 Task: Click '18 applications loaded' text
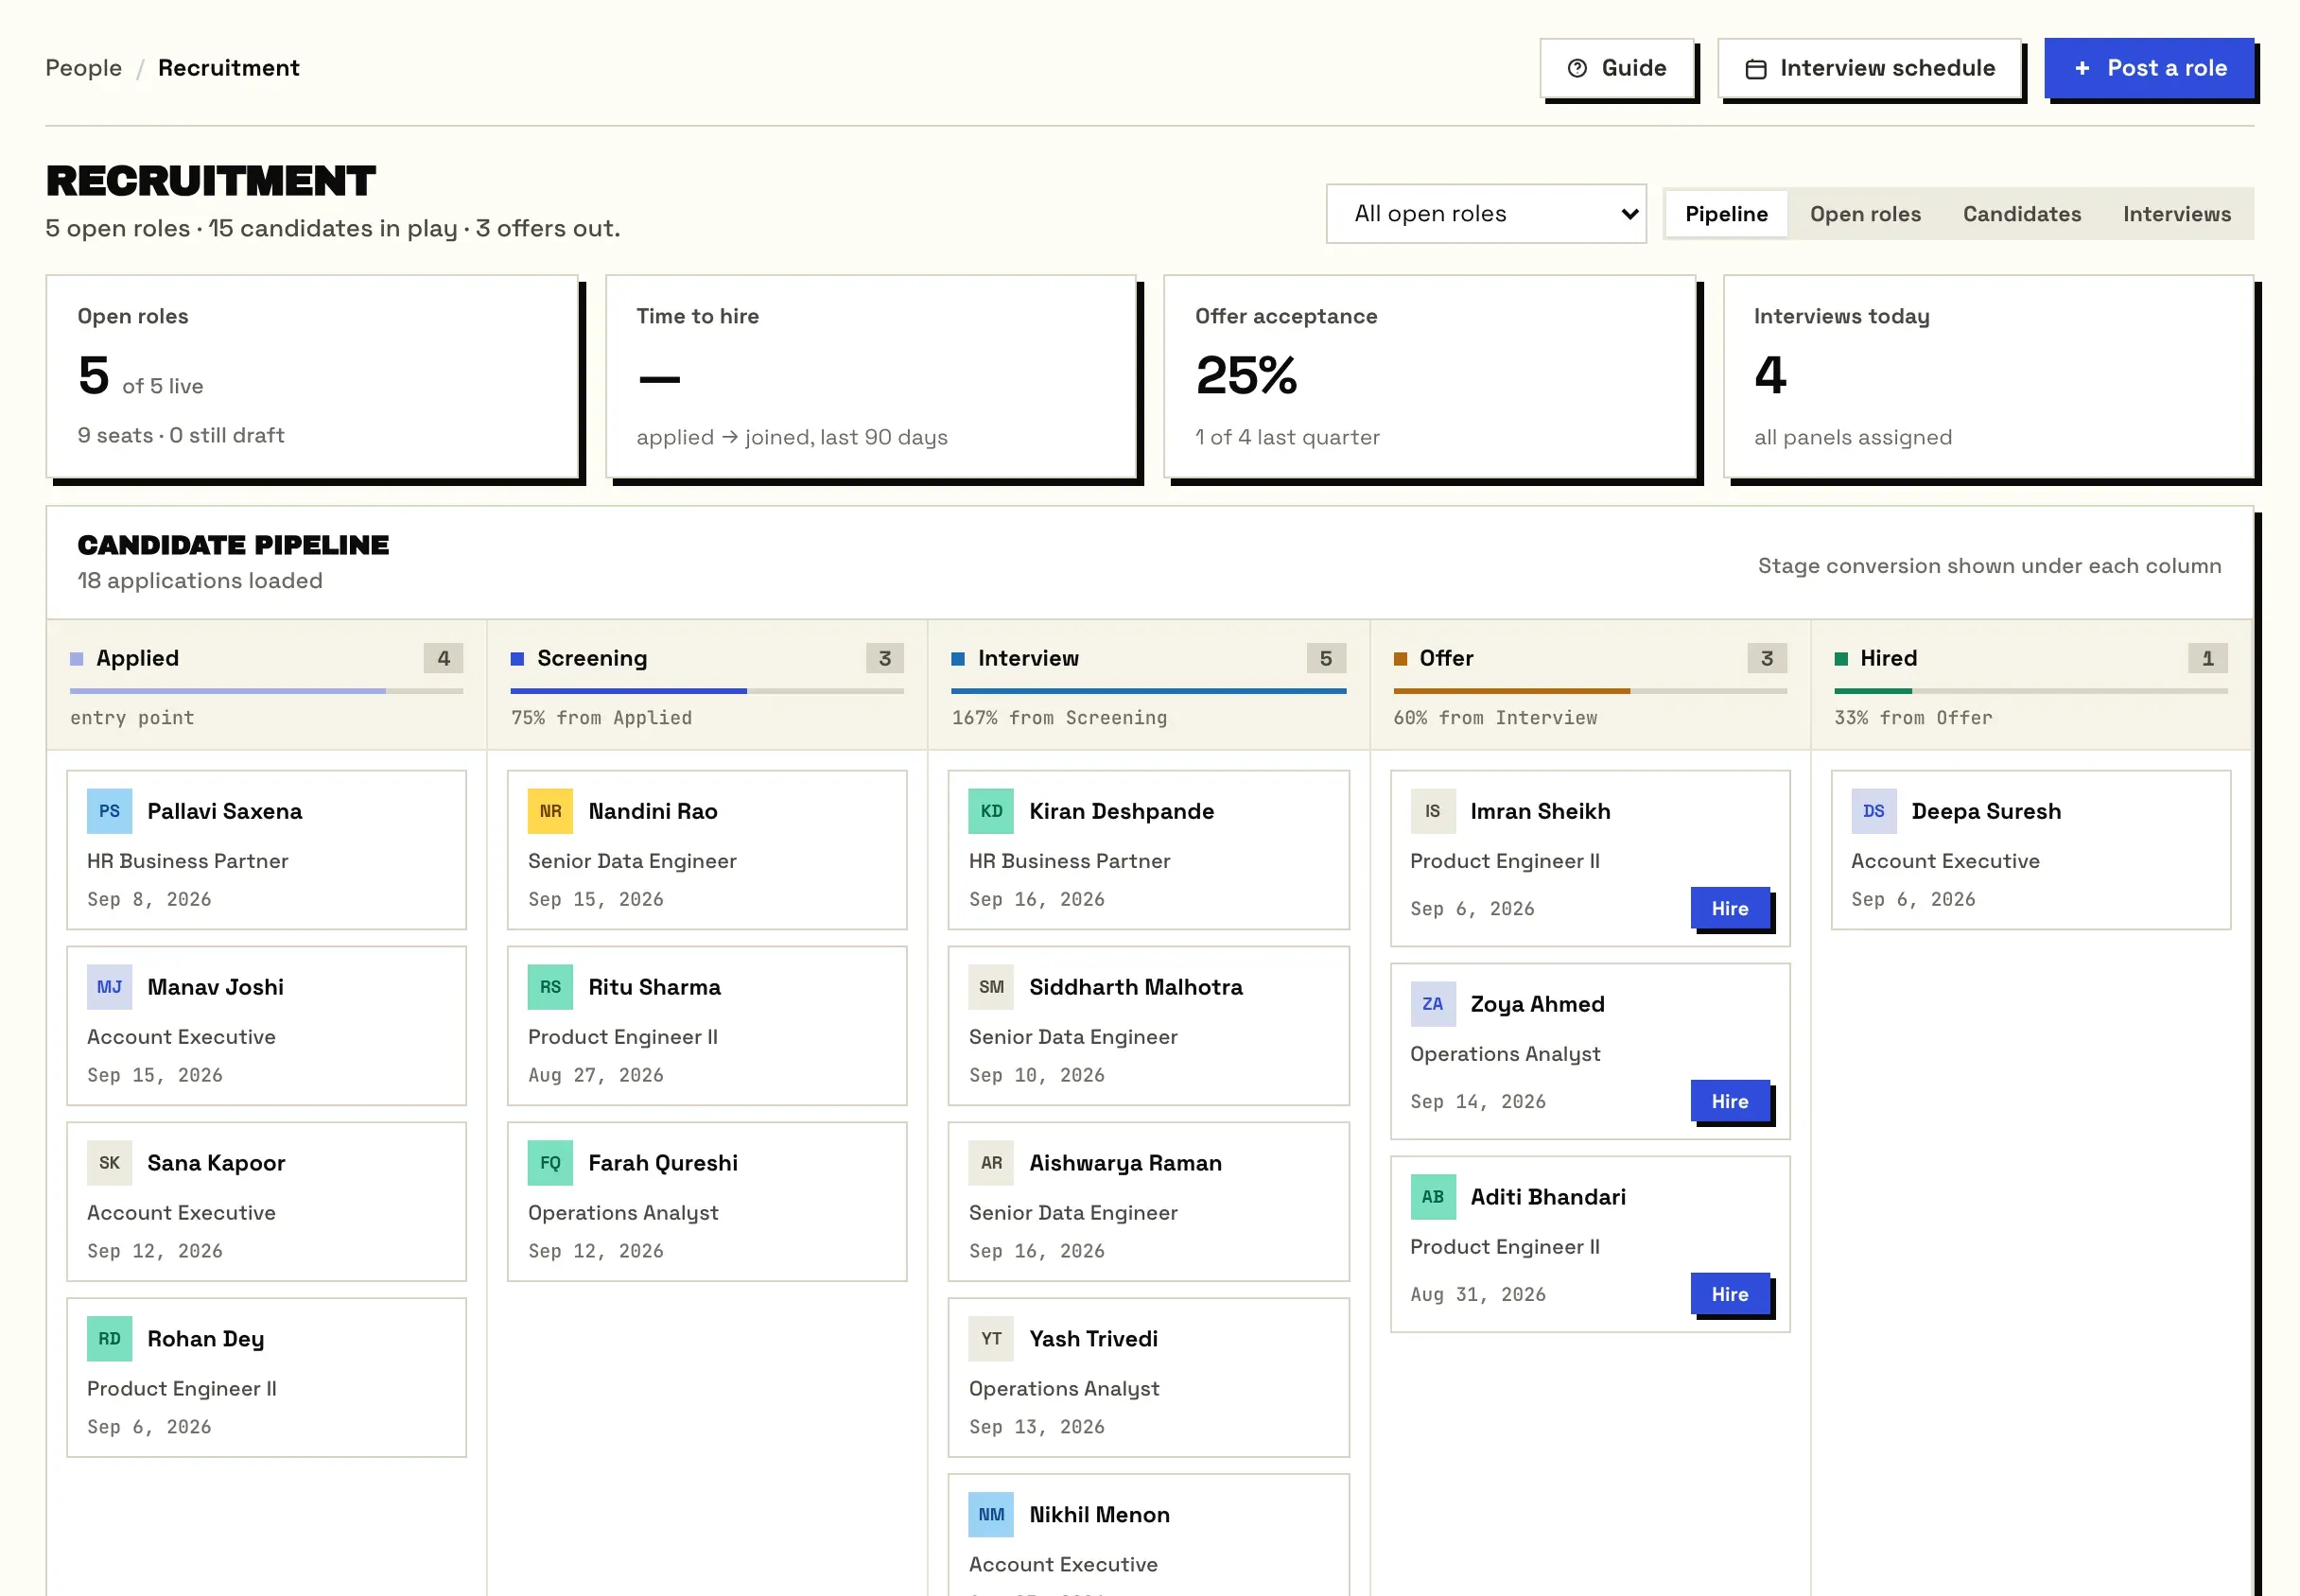pyautogui.click(x=200, y=581)
